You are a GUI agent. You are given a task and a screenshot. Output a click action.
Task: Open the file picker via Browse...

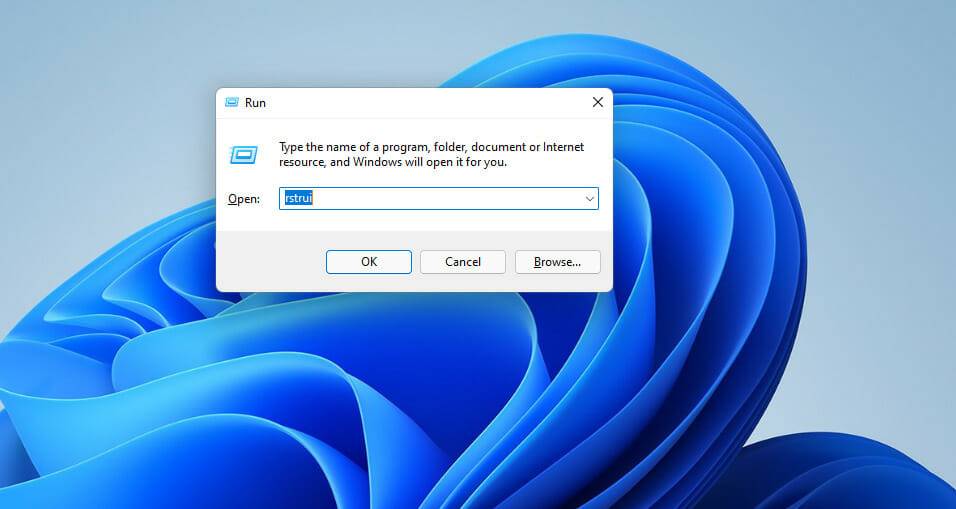[557, 262]
